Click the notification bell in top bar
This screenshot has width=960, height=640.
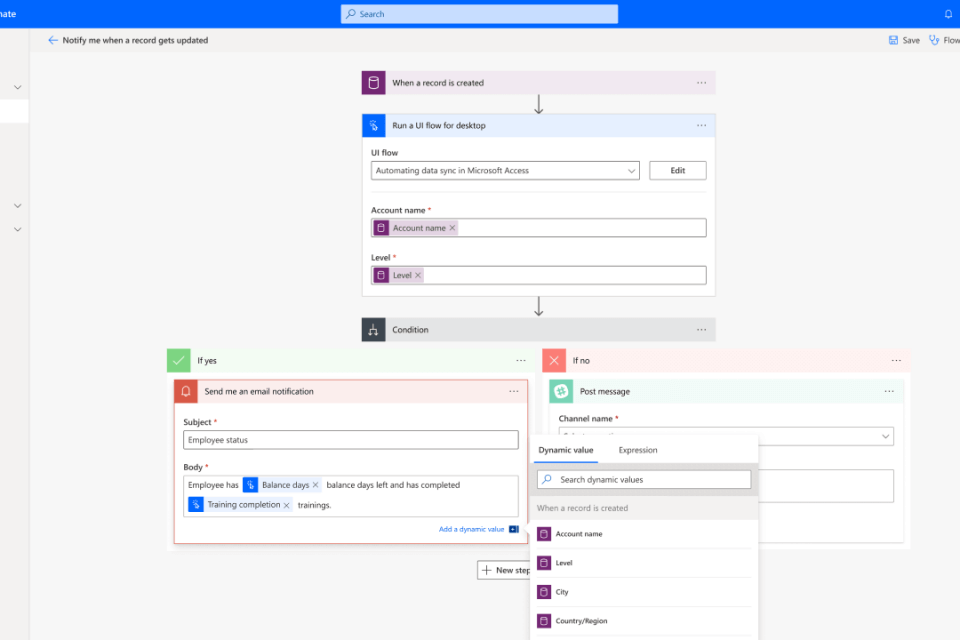pyautogui.click(x=948, y=14)
